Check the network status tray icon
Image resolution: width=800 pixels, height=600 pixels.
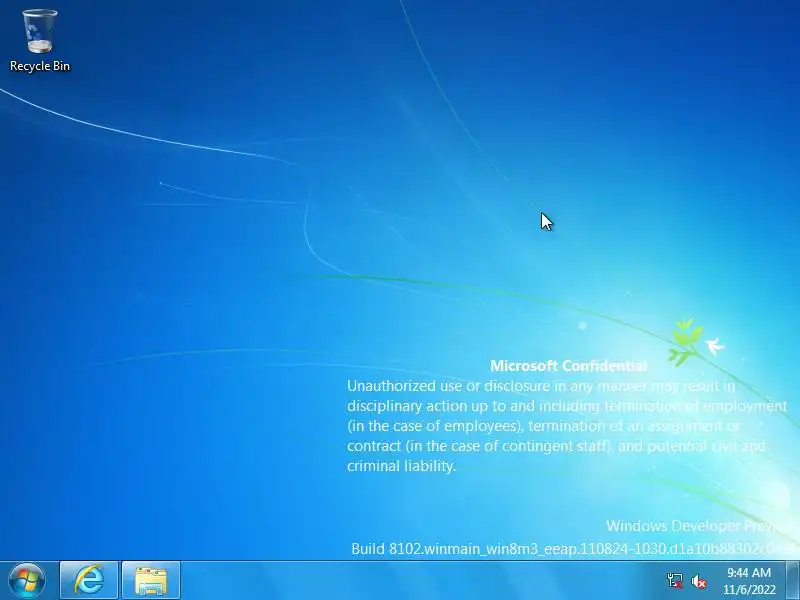[675, 581]
